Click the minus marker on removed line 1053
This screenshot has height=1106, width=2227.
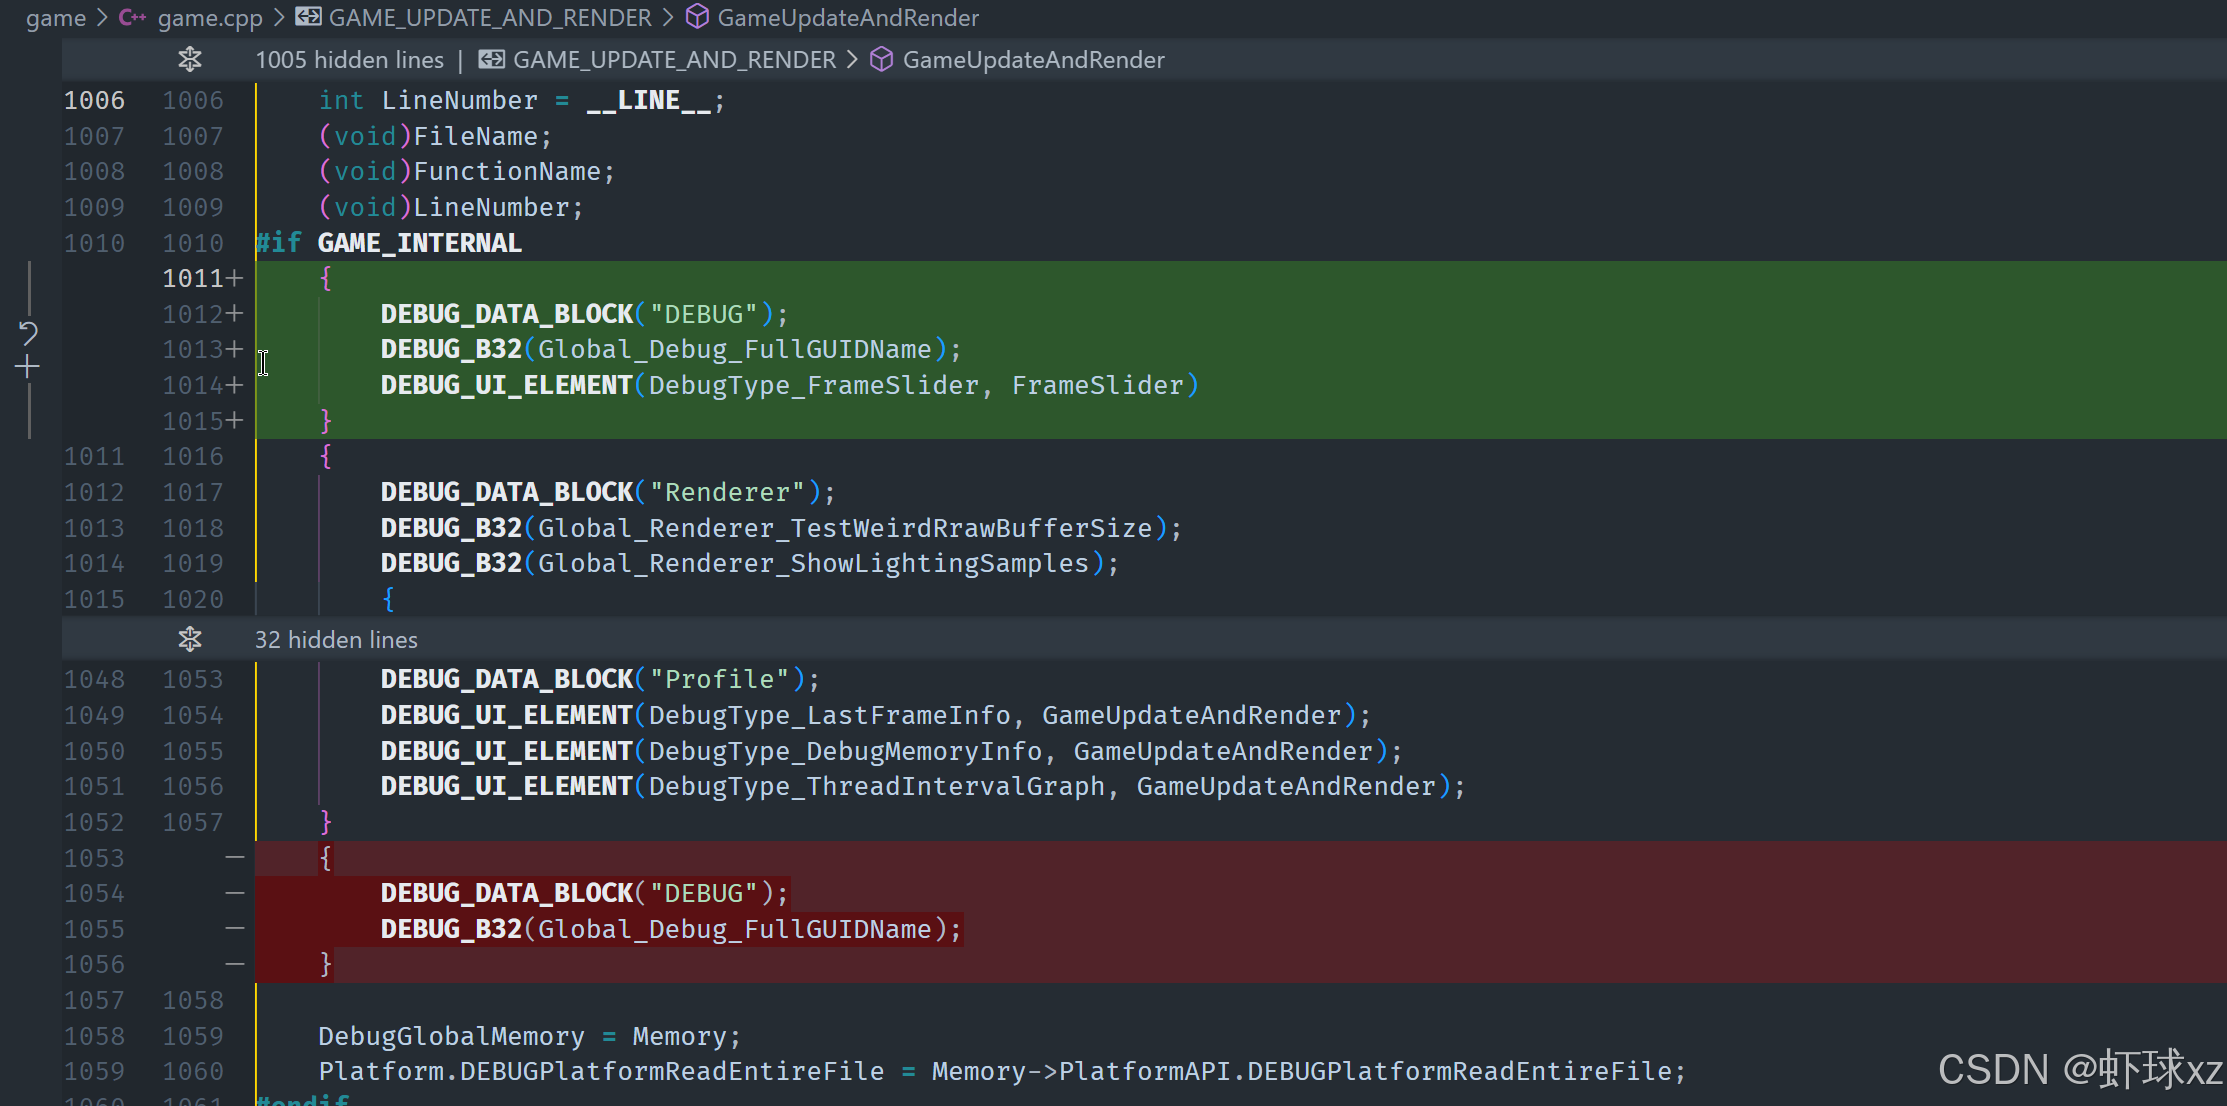pos(235,858)
